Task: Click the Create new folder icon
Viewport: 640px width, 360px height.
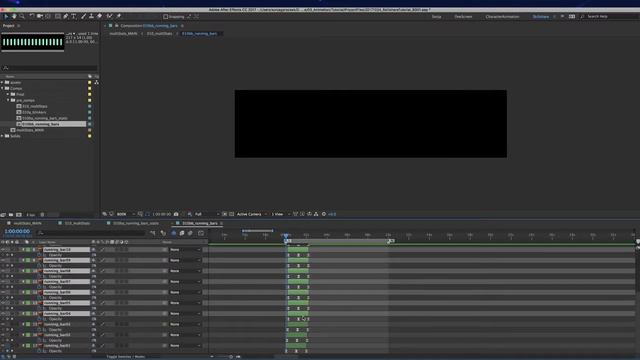Action: [11, 214]
